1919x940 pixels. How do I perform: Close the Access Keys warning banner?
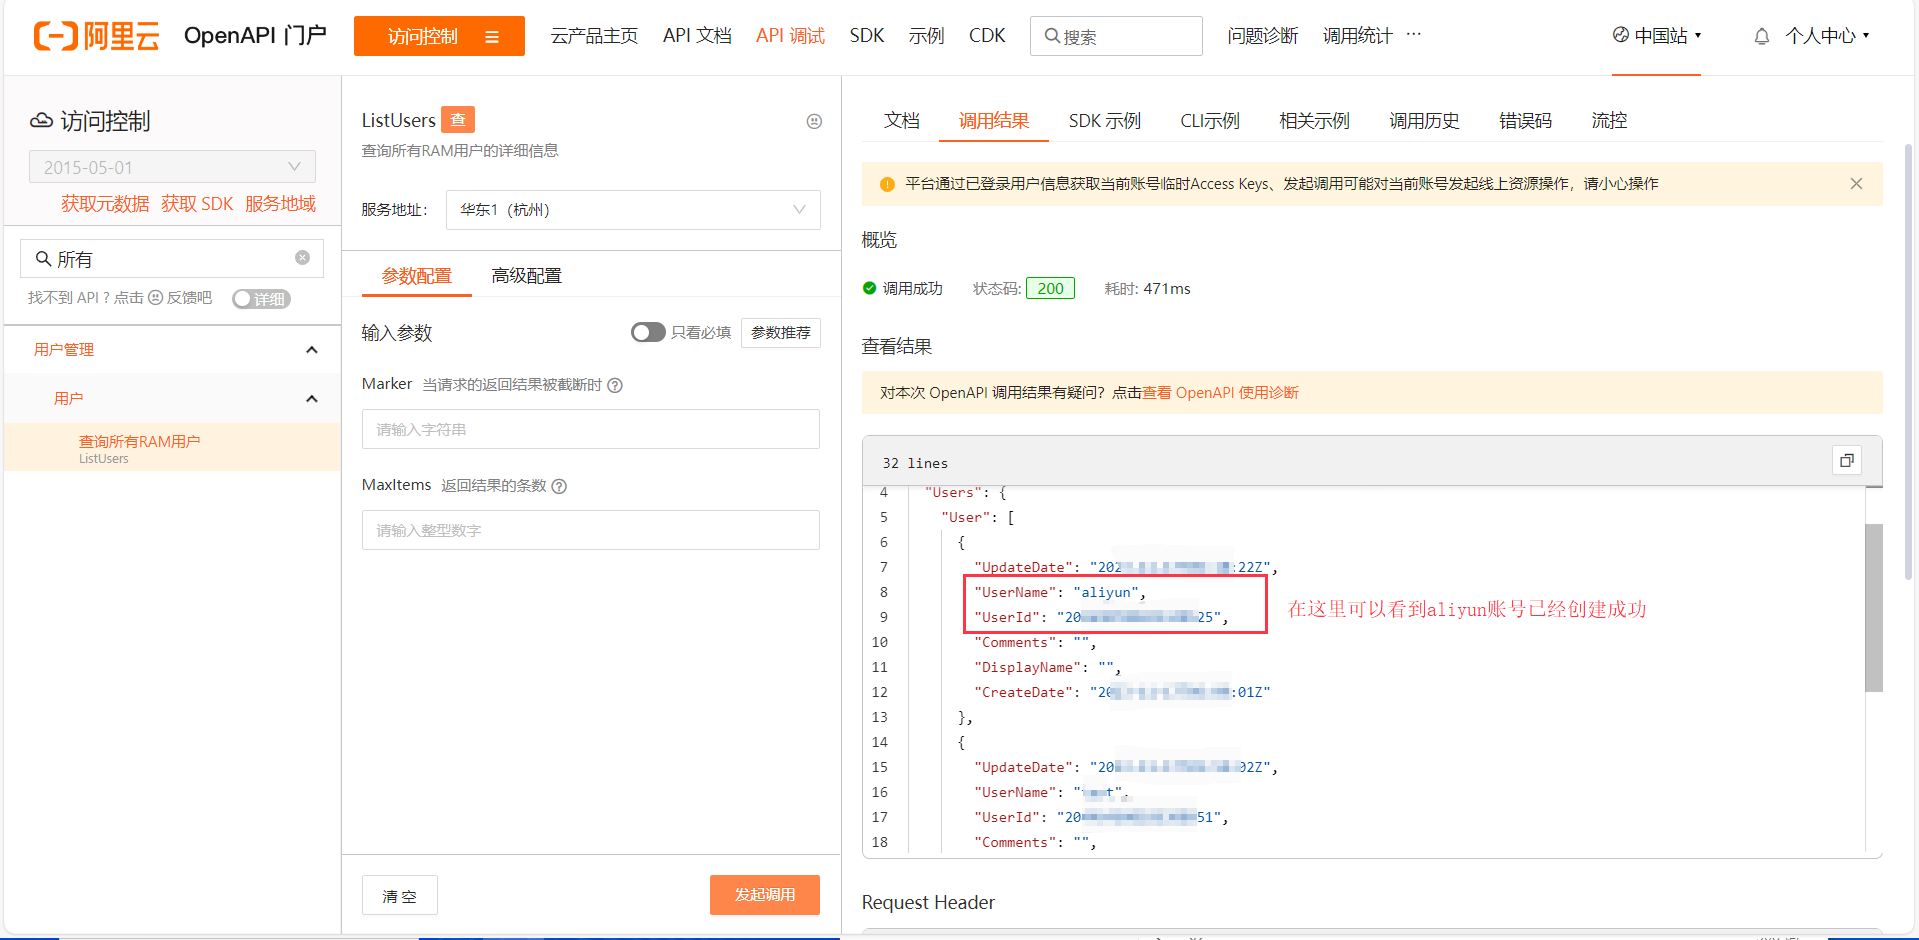pos(1856,184)
